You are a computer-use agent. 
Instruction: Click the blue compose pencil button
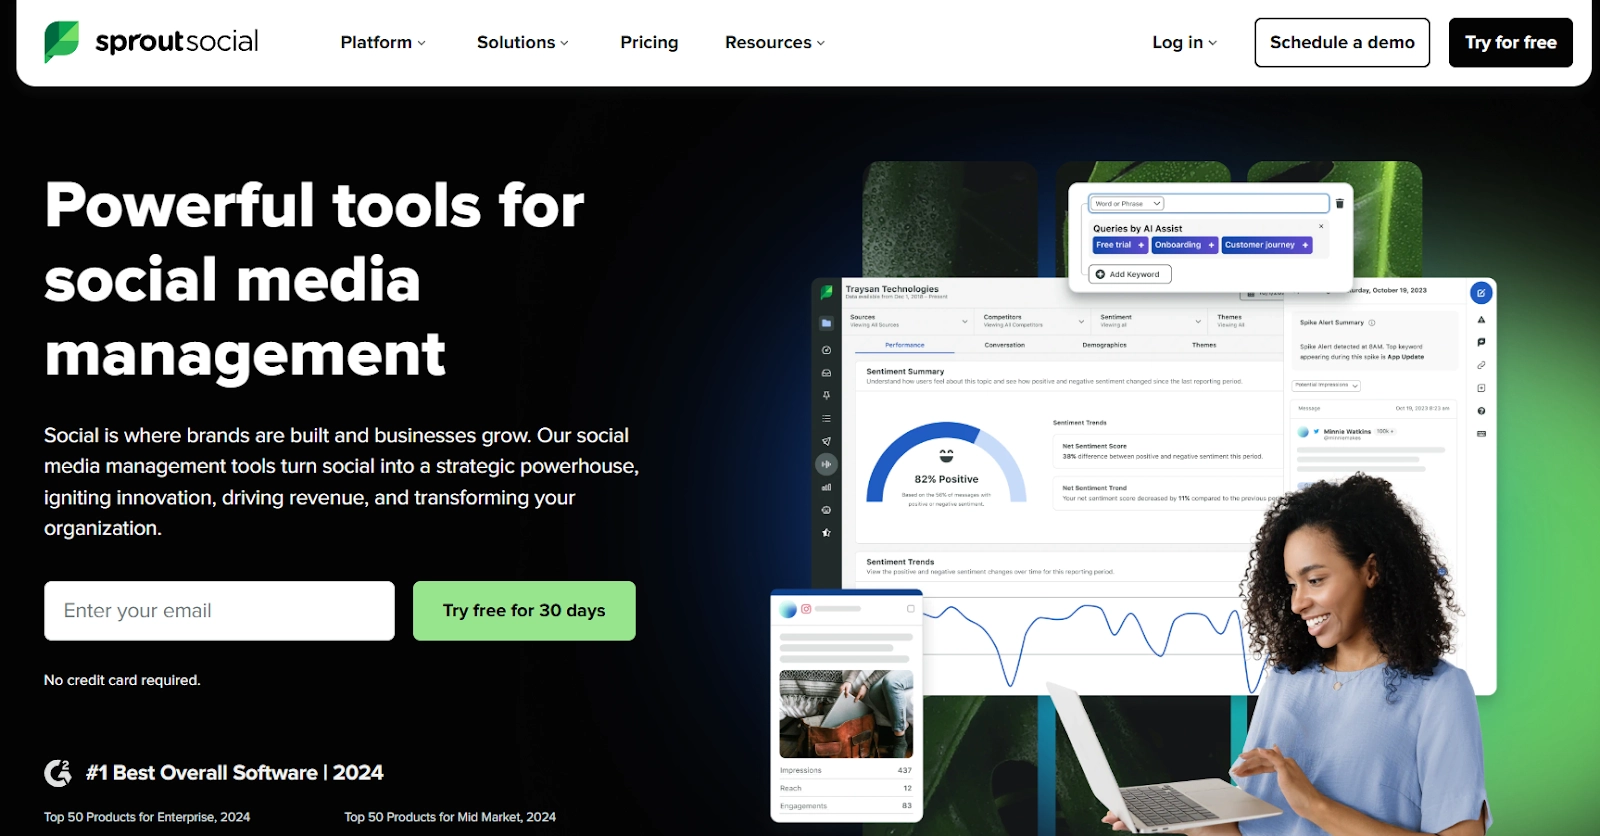pyautogui.click(x=1481, y=293)
